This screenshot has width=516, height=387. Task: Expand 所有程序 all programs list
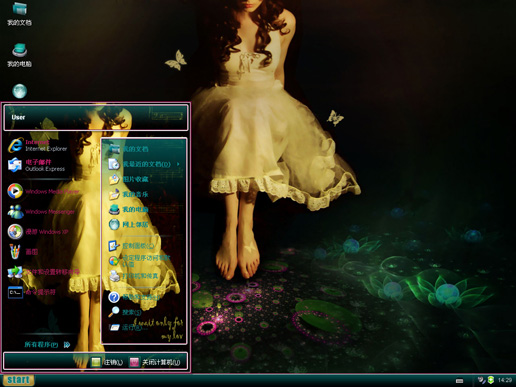(x=47, y=344)
